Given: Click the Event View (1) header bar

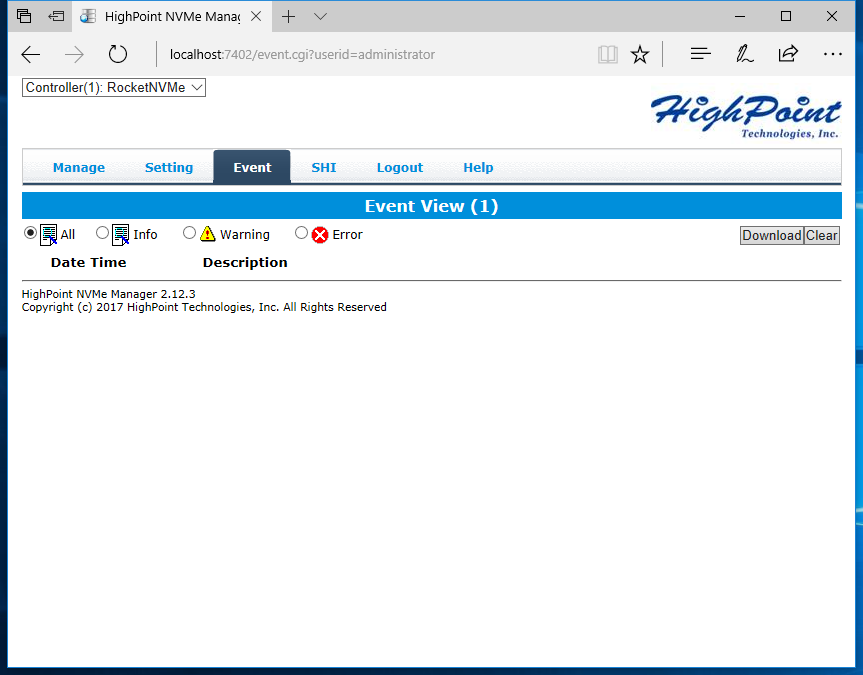Looking at the screenshot, I should [x=432, y=206].
